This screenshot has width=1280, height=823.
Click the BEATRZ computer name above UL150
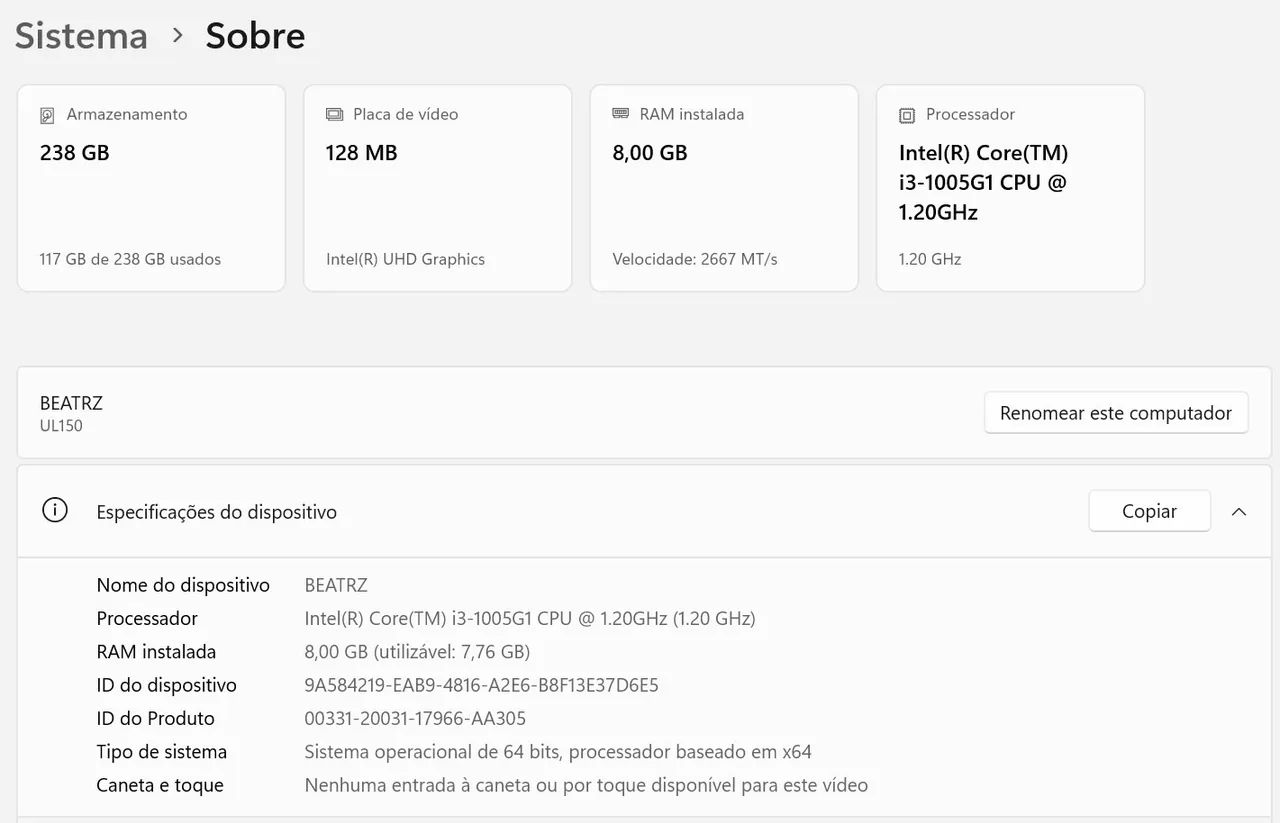click(71, 403)
